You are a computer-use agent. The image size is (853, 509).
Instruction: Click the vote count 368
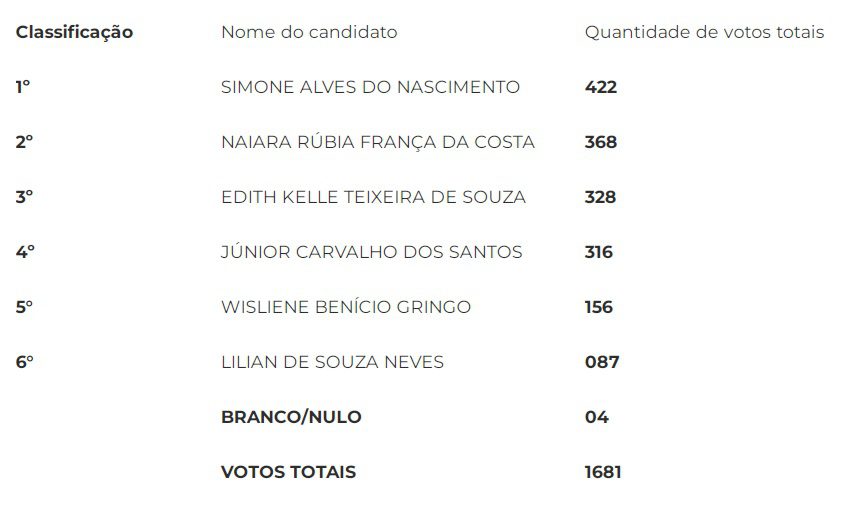pos(601,142)
